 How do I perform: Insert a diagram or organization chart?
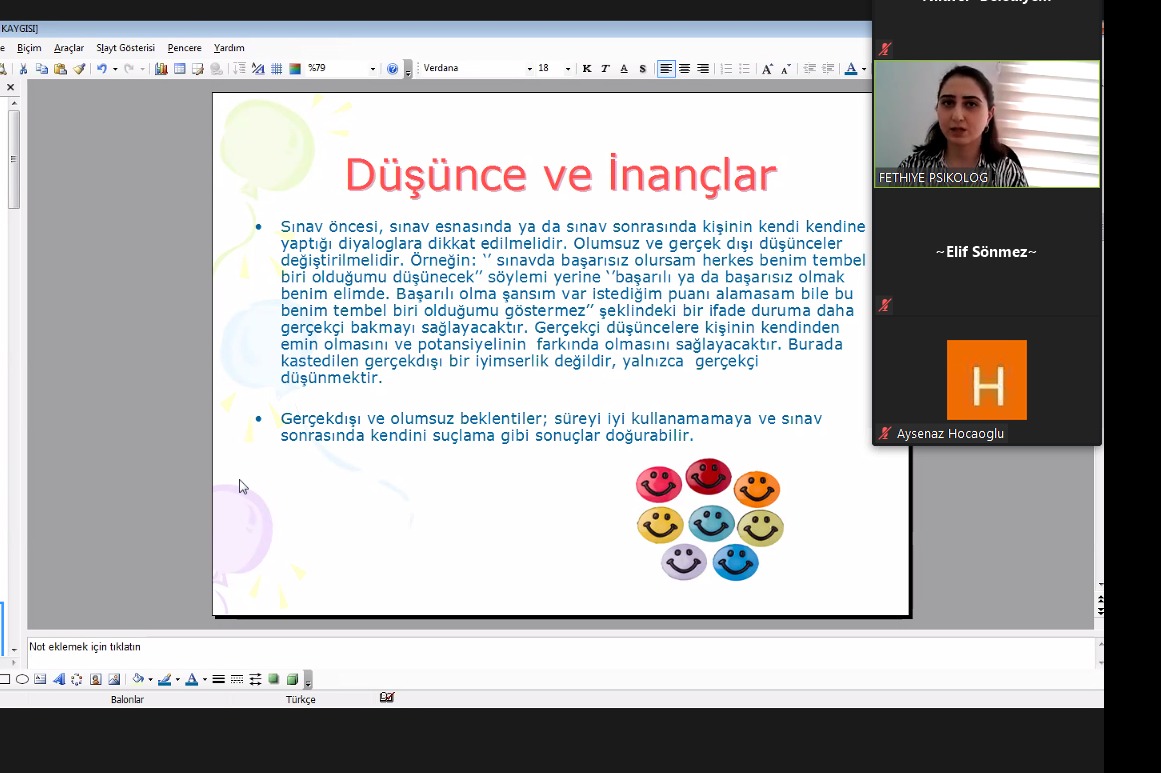pyautogui.click(x=77, y=679)
